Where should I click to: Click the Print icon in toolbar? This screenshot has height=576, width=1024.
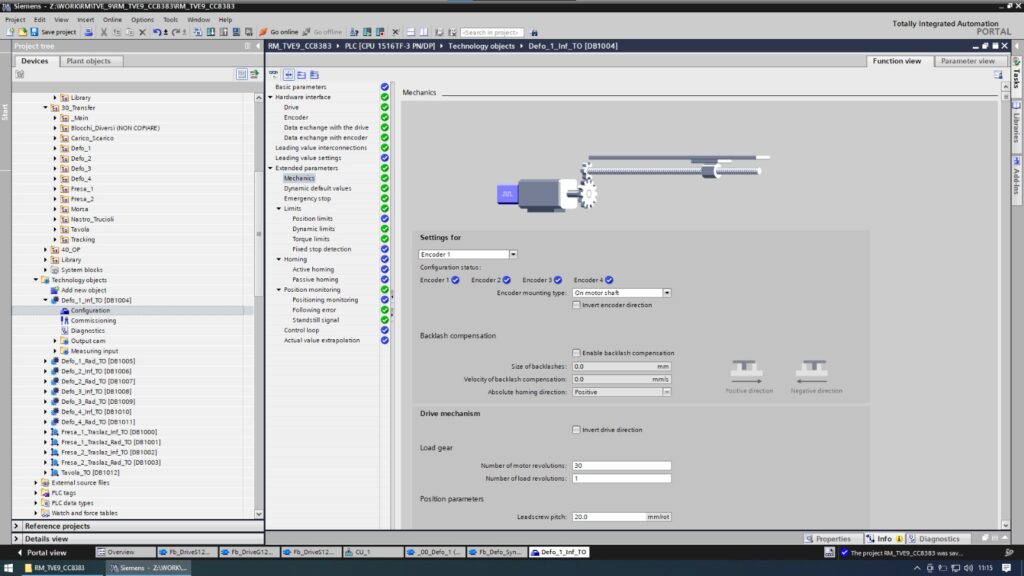click(88, 32)
